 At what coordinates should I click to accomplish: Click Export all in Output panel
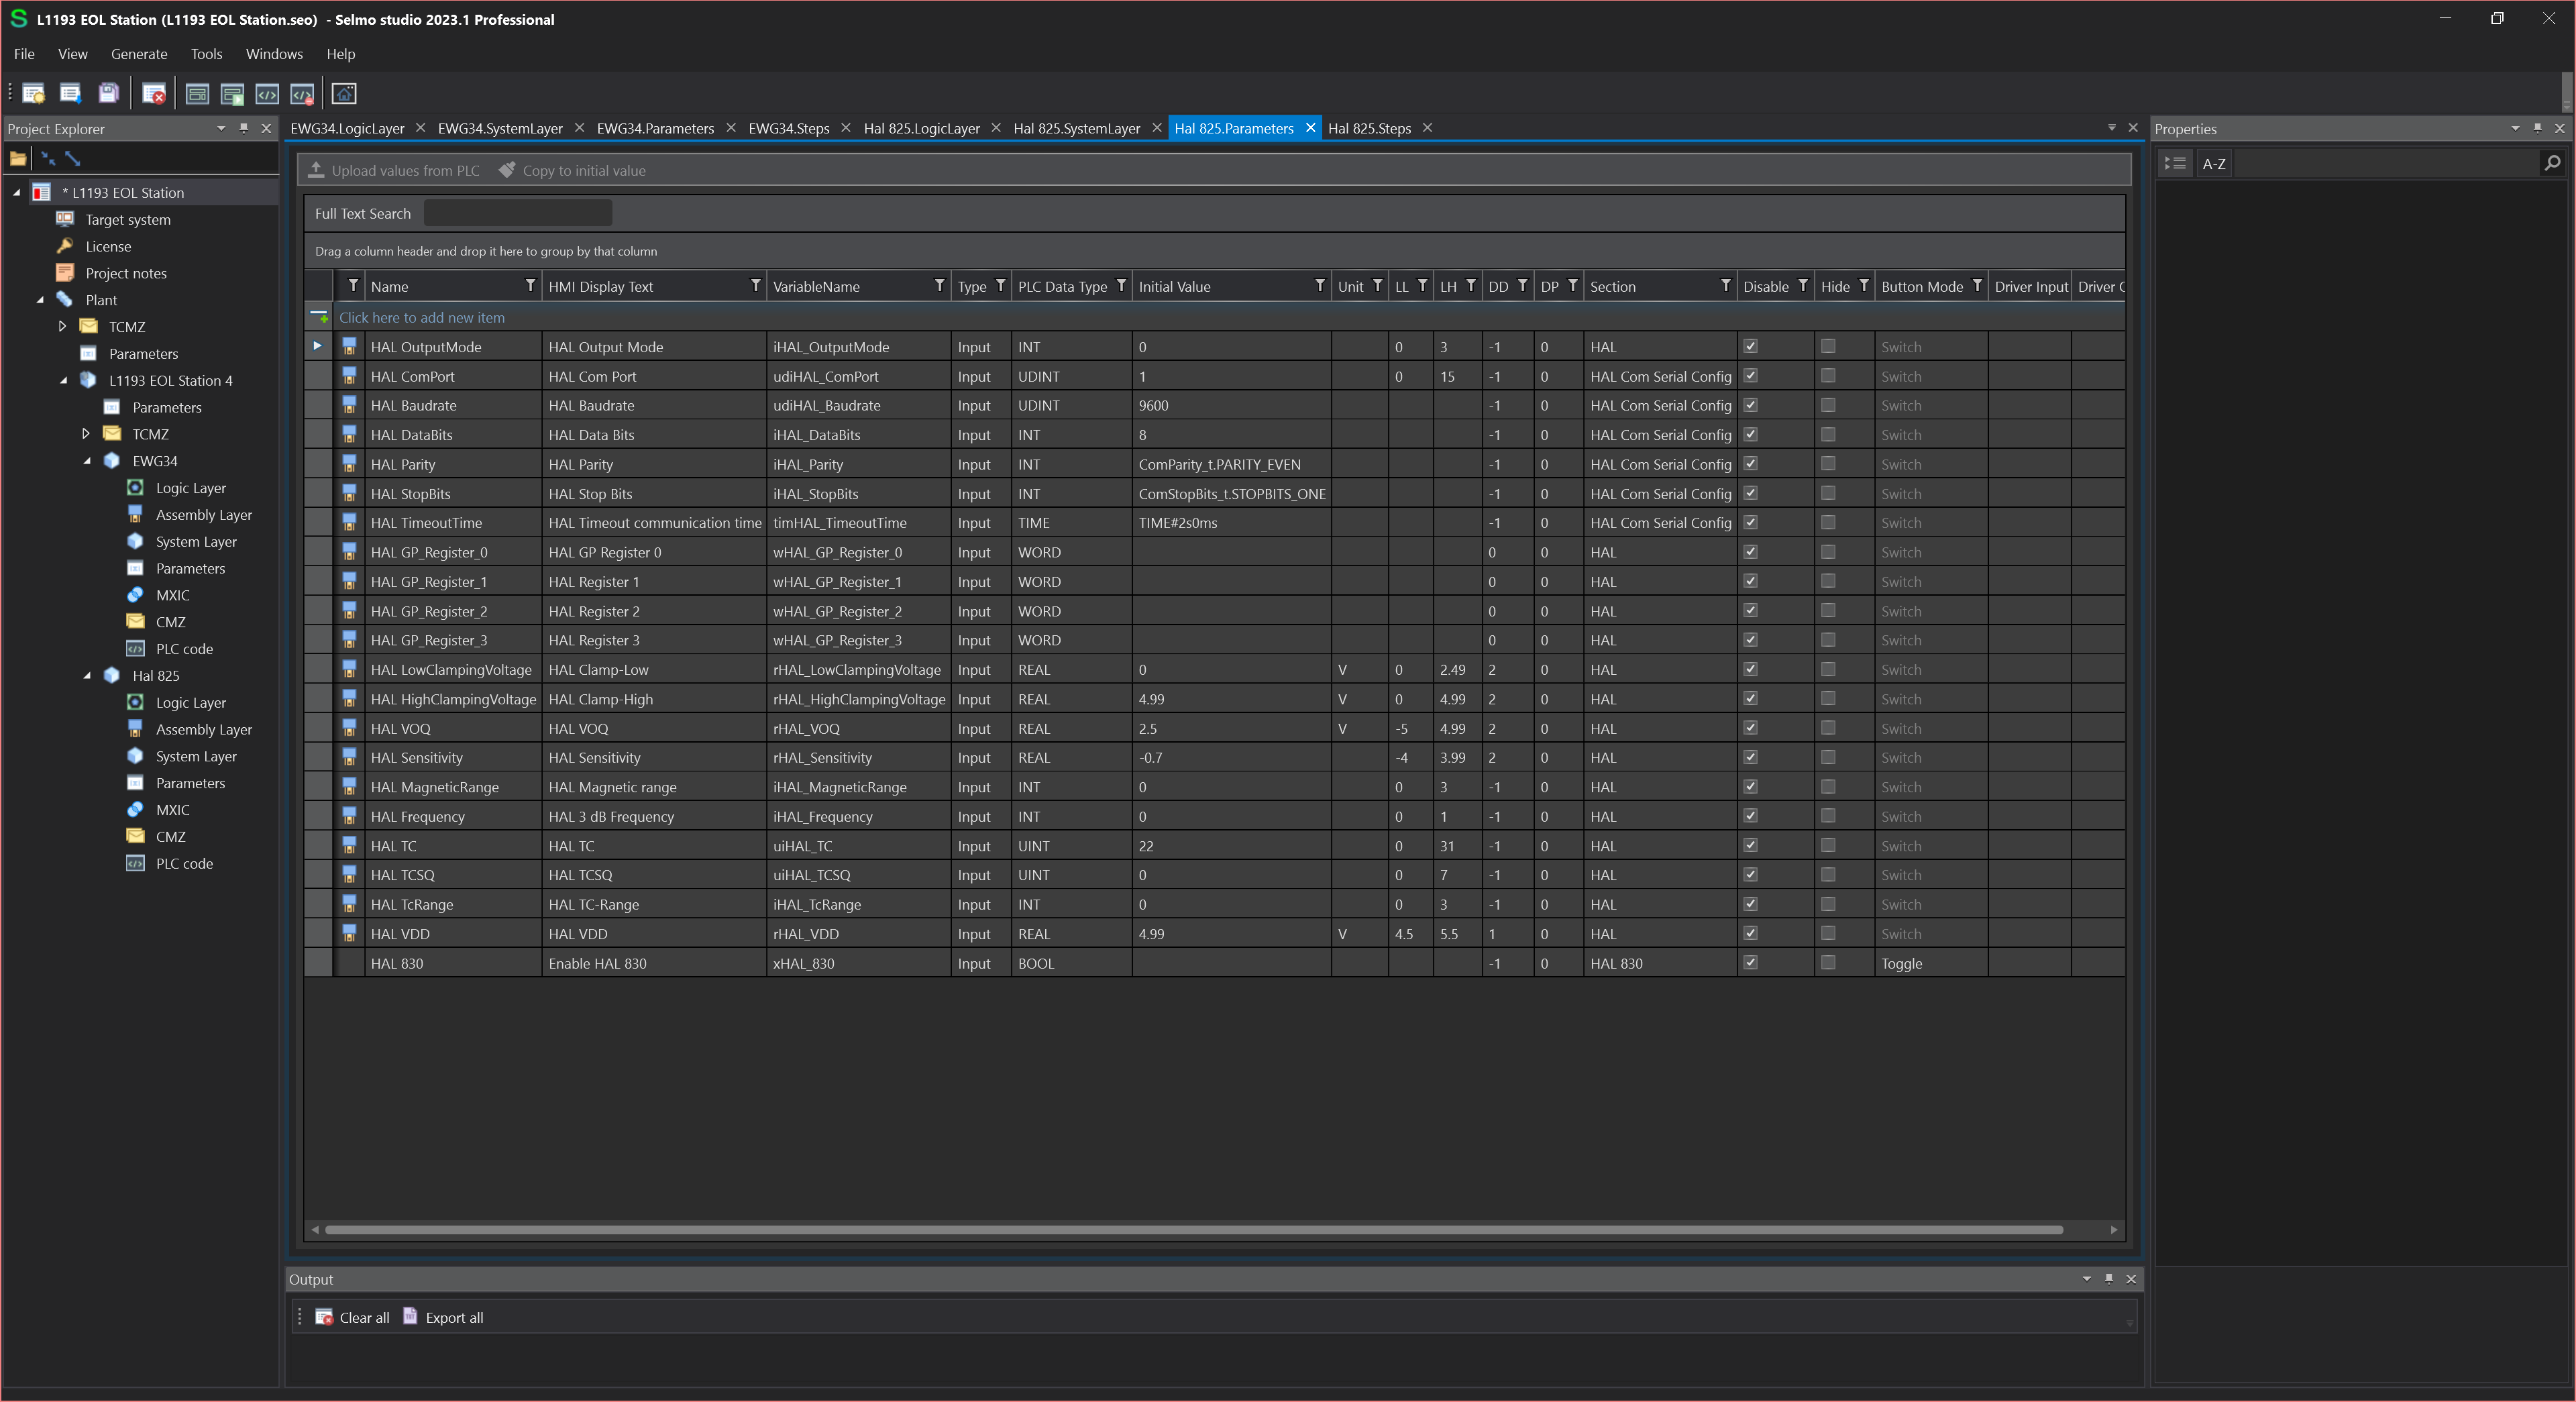(443, 1317)
